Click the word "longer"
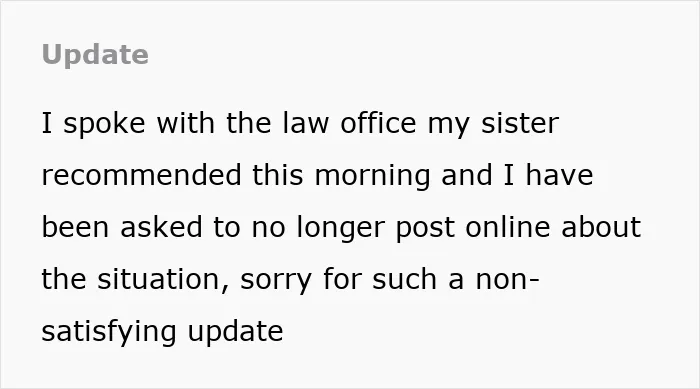 [x=340, y=228]
